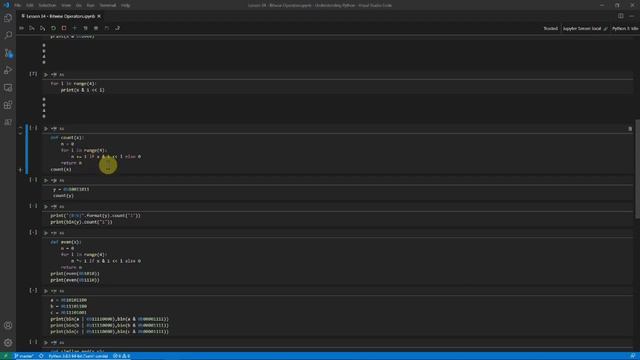Select the Python 3 kernel picker

625,29
